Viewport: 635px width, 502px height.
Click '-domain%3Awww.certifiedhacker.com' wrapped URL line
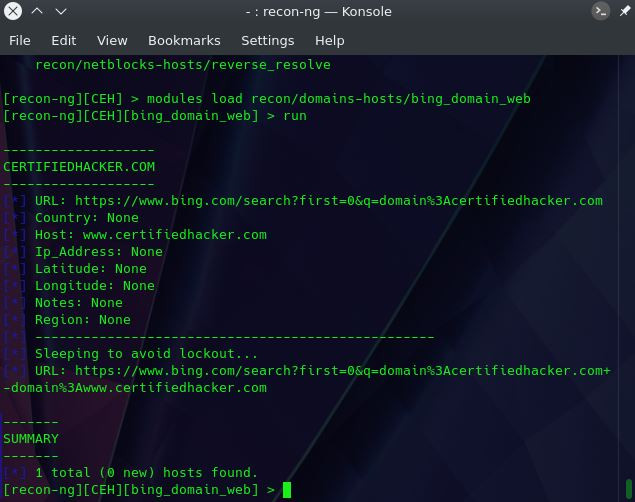click(x=135, y=388)
